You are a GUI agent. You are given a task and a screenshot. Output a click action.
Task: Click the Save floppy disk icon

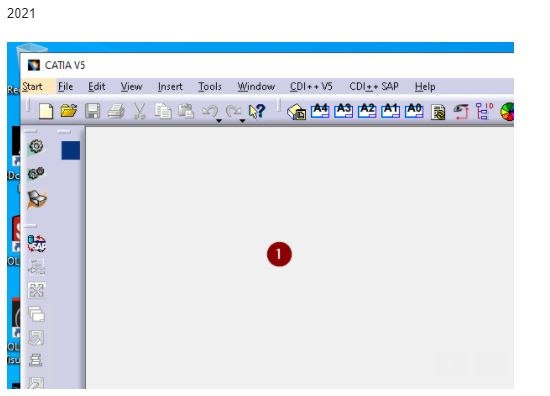[x=92, y=112]
